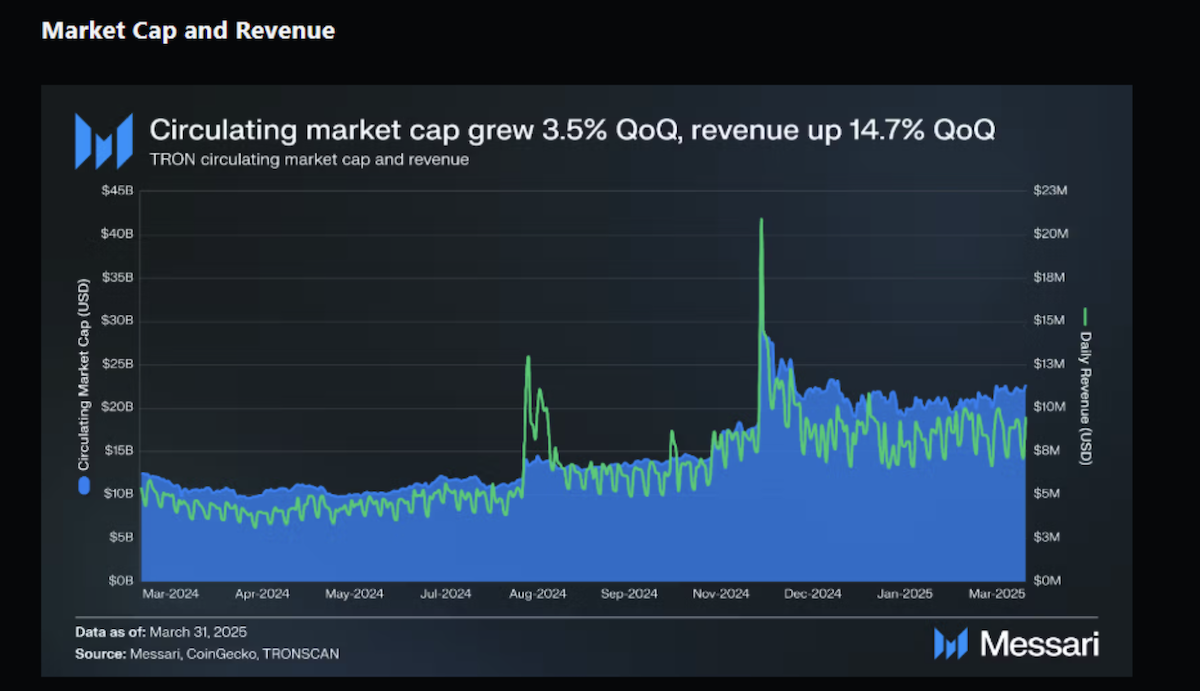Click the blue Circulating Market Cap legend marker
This screenshot has height=691, width=1200.
pyautogui.click(x=84, y=486)
